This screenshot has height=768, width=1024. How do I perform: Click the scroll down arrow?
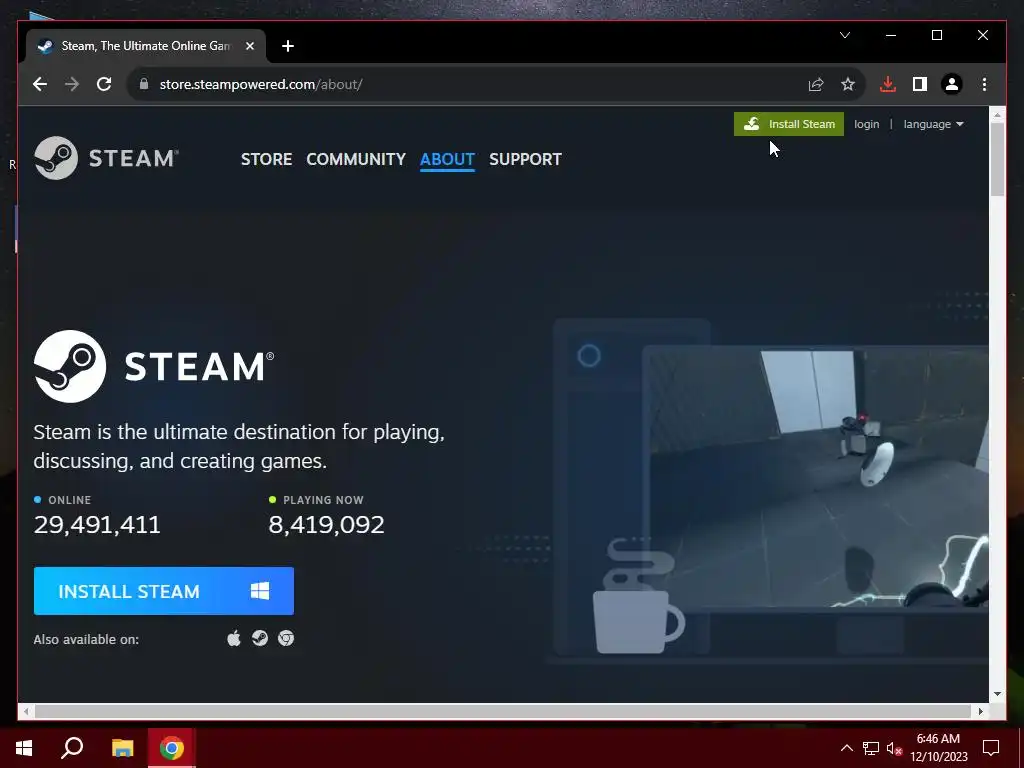997,694
